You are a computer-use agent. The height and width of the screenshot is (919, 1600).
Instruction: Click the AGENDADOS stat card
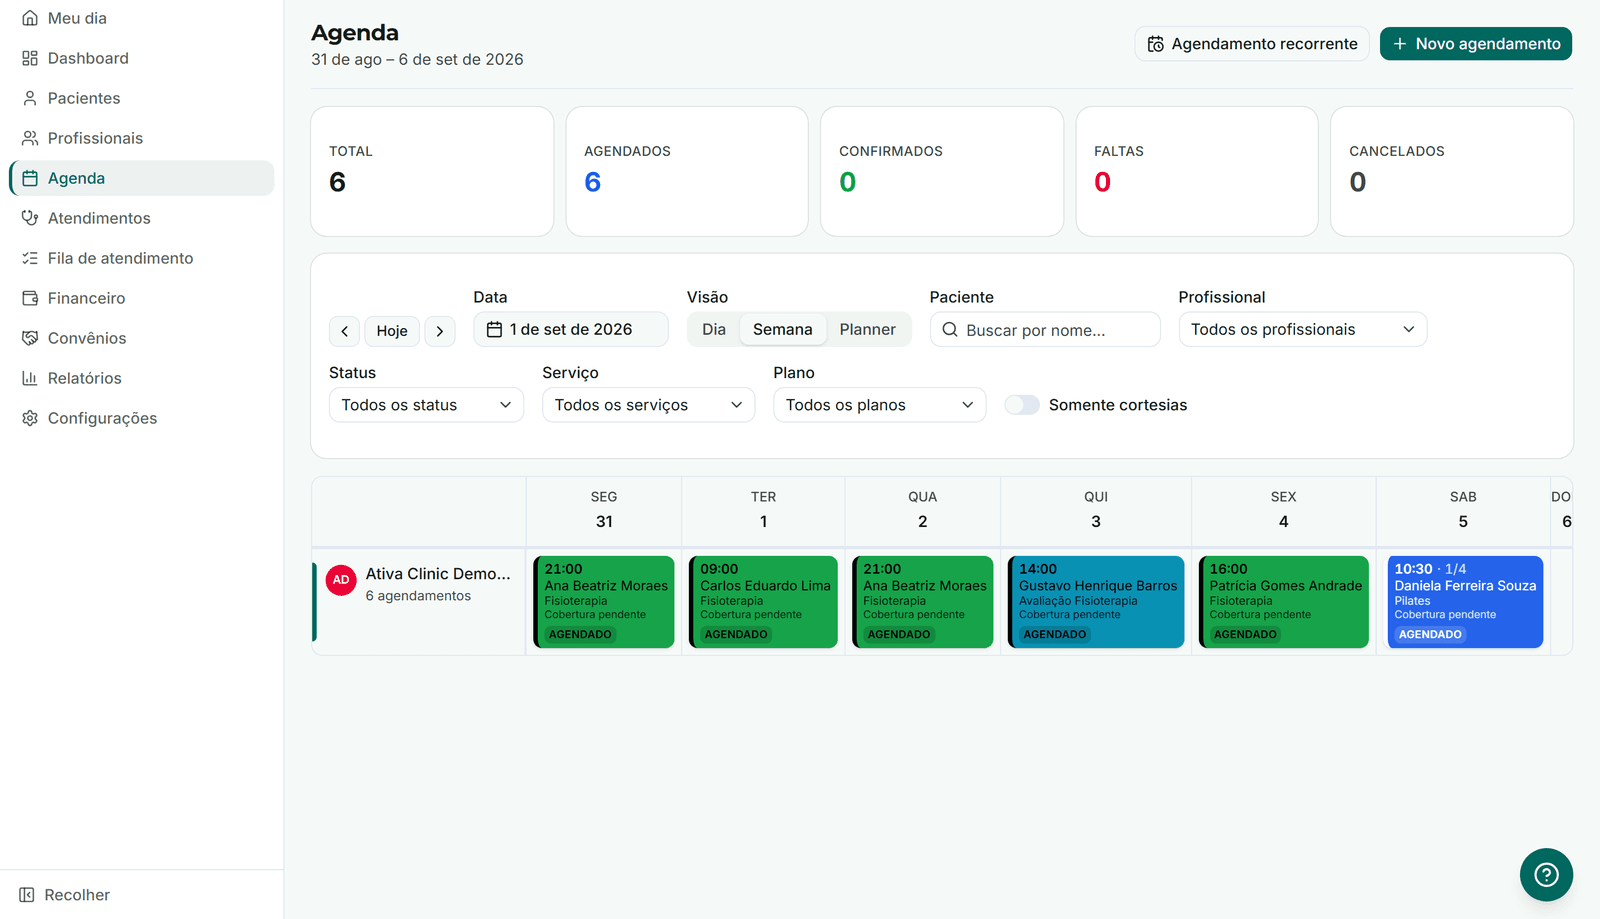click(687, 171)
